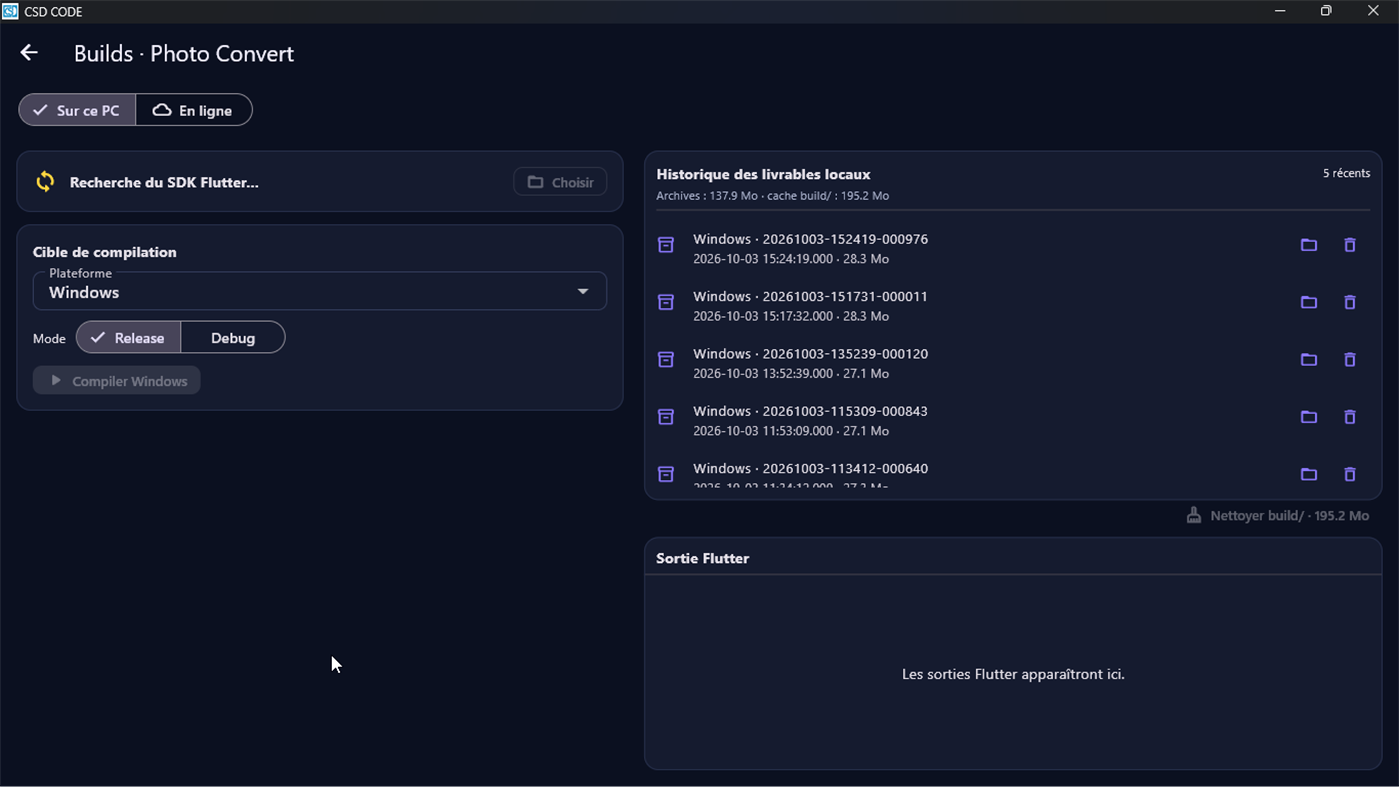Click archive icon of build 20261003-152419-000976
Viewport: 1399px width, 787px height.
pyautogui.click(x=666, y=245)
